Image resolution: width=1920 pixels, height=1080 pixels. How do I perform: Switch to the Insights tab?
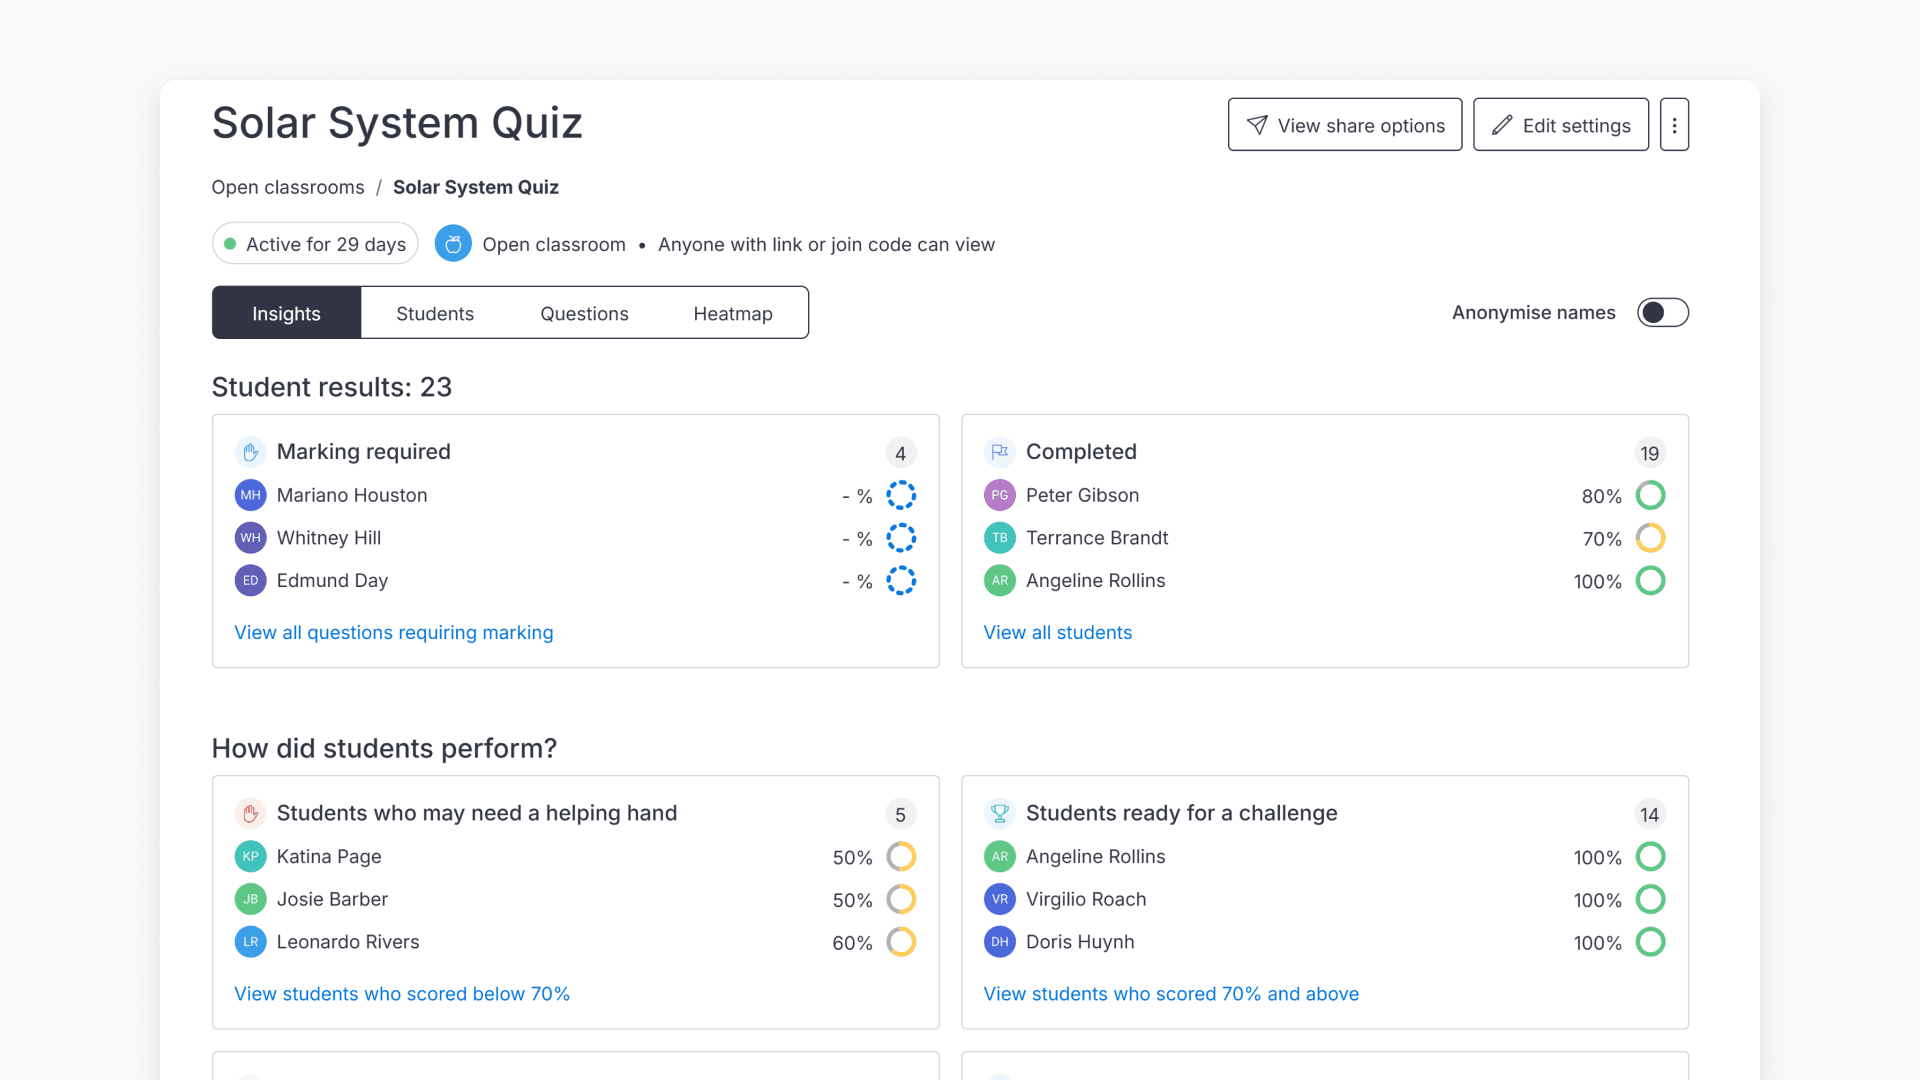[x=286, y=313]
